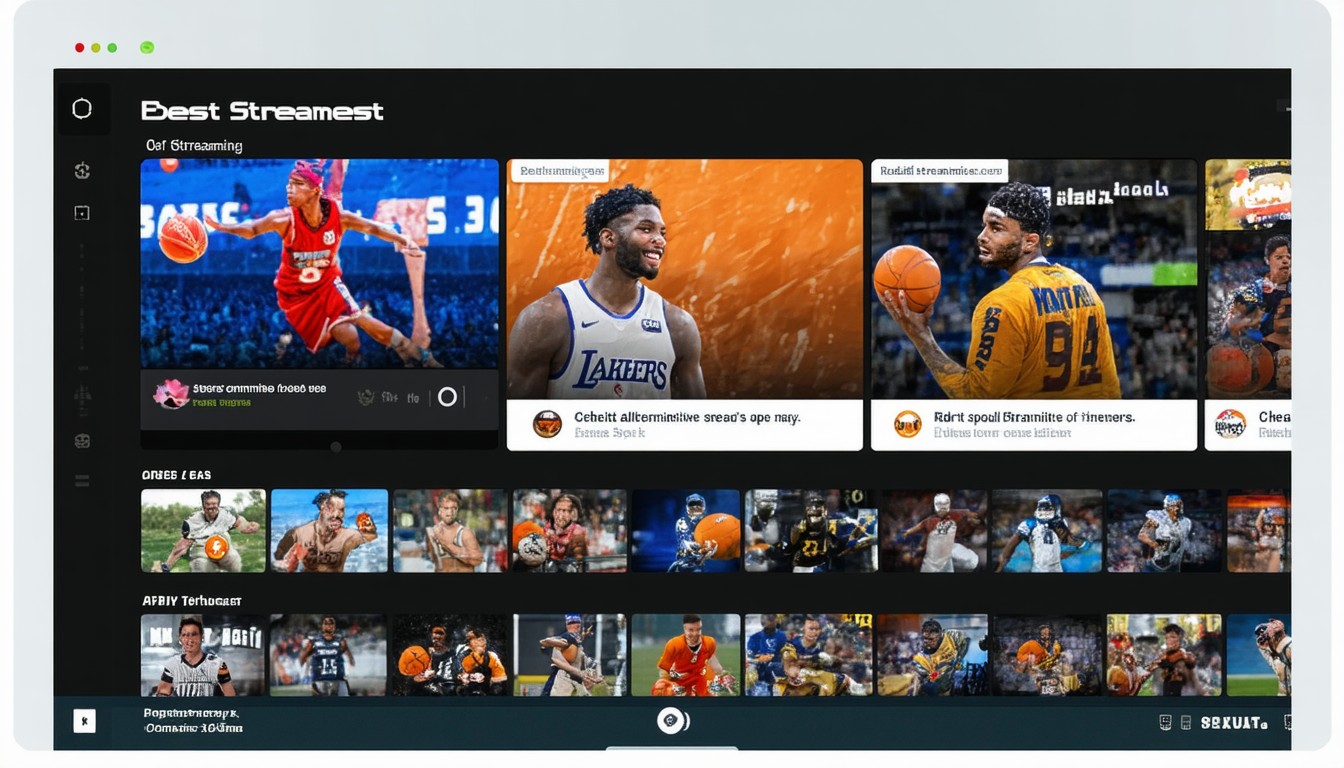Open the channel avatar under the Lakers card
This screenshot has width=1344, height=768.
click(x=547, y=424)
